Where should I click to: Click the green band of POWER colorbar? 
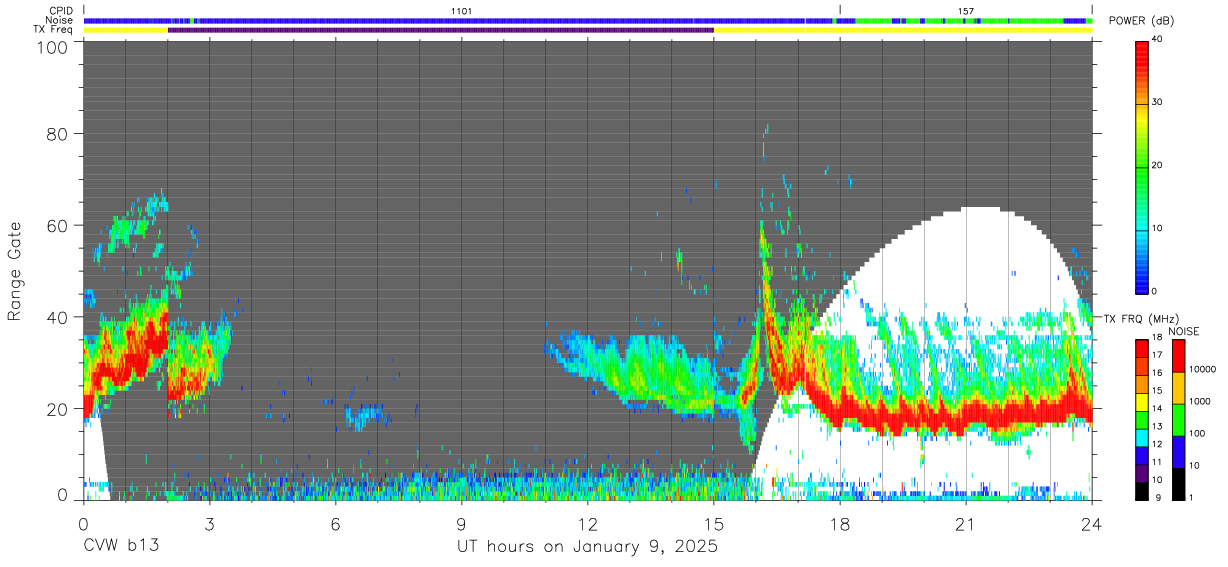pos(1142,170)
